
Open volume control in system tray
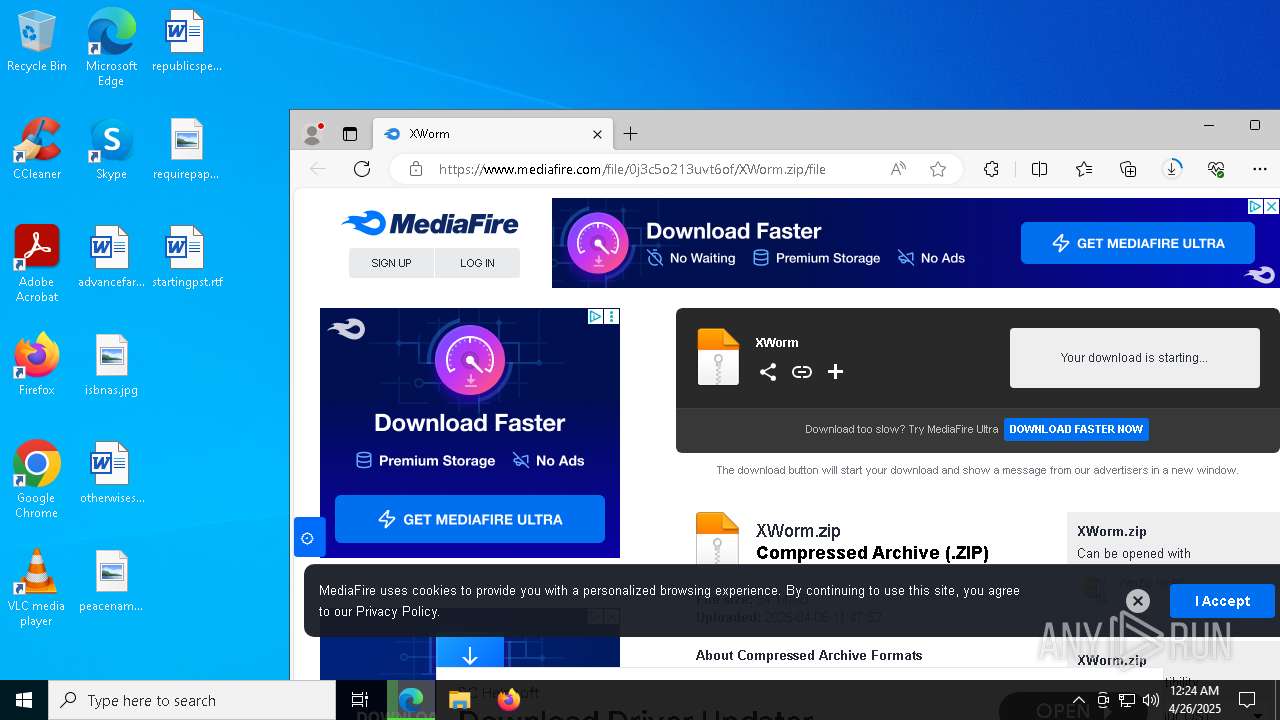coord(1150,700)
